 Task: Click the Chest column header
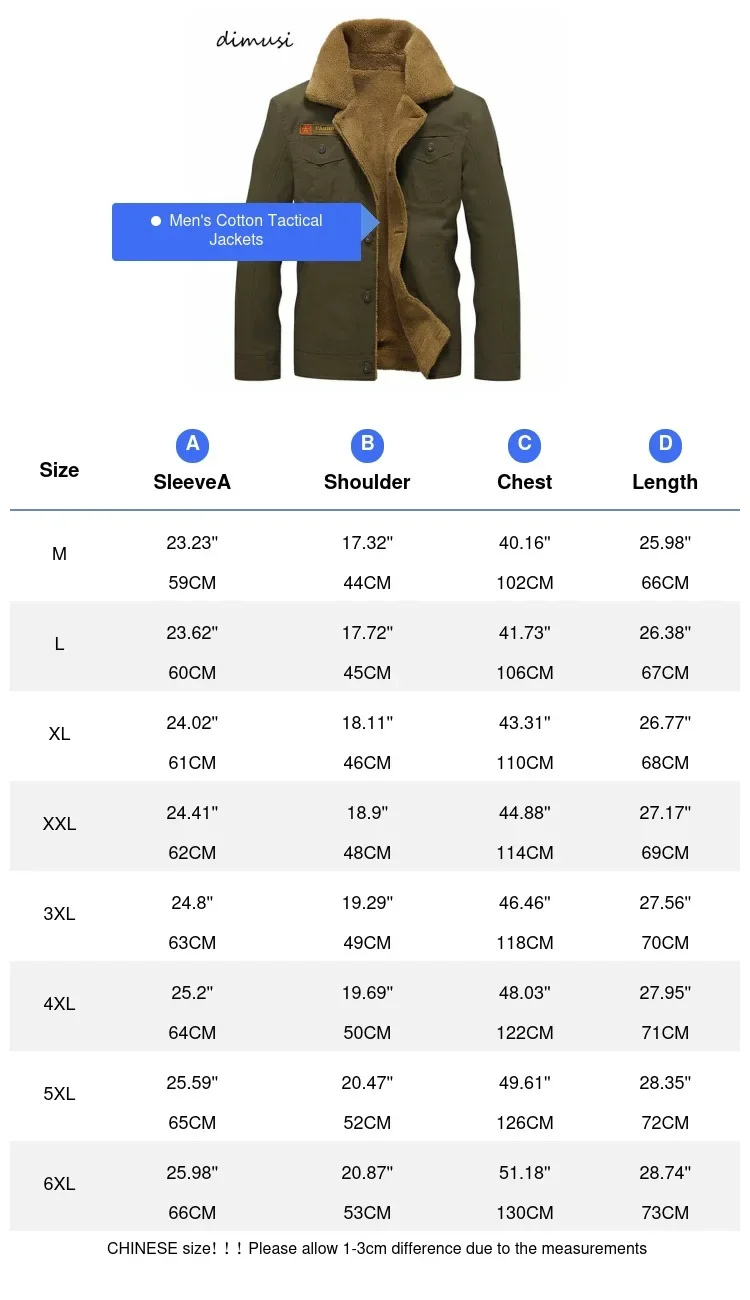point(524,482)
